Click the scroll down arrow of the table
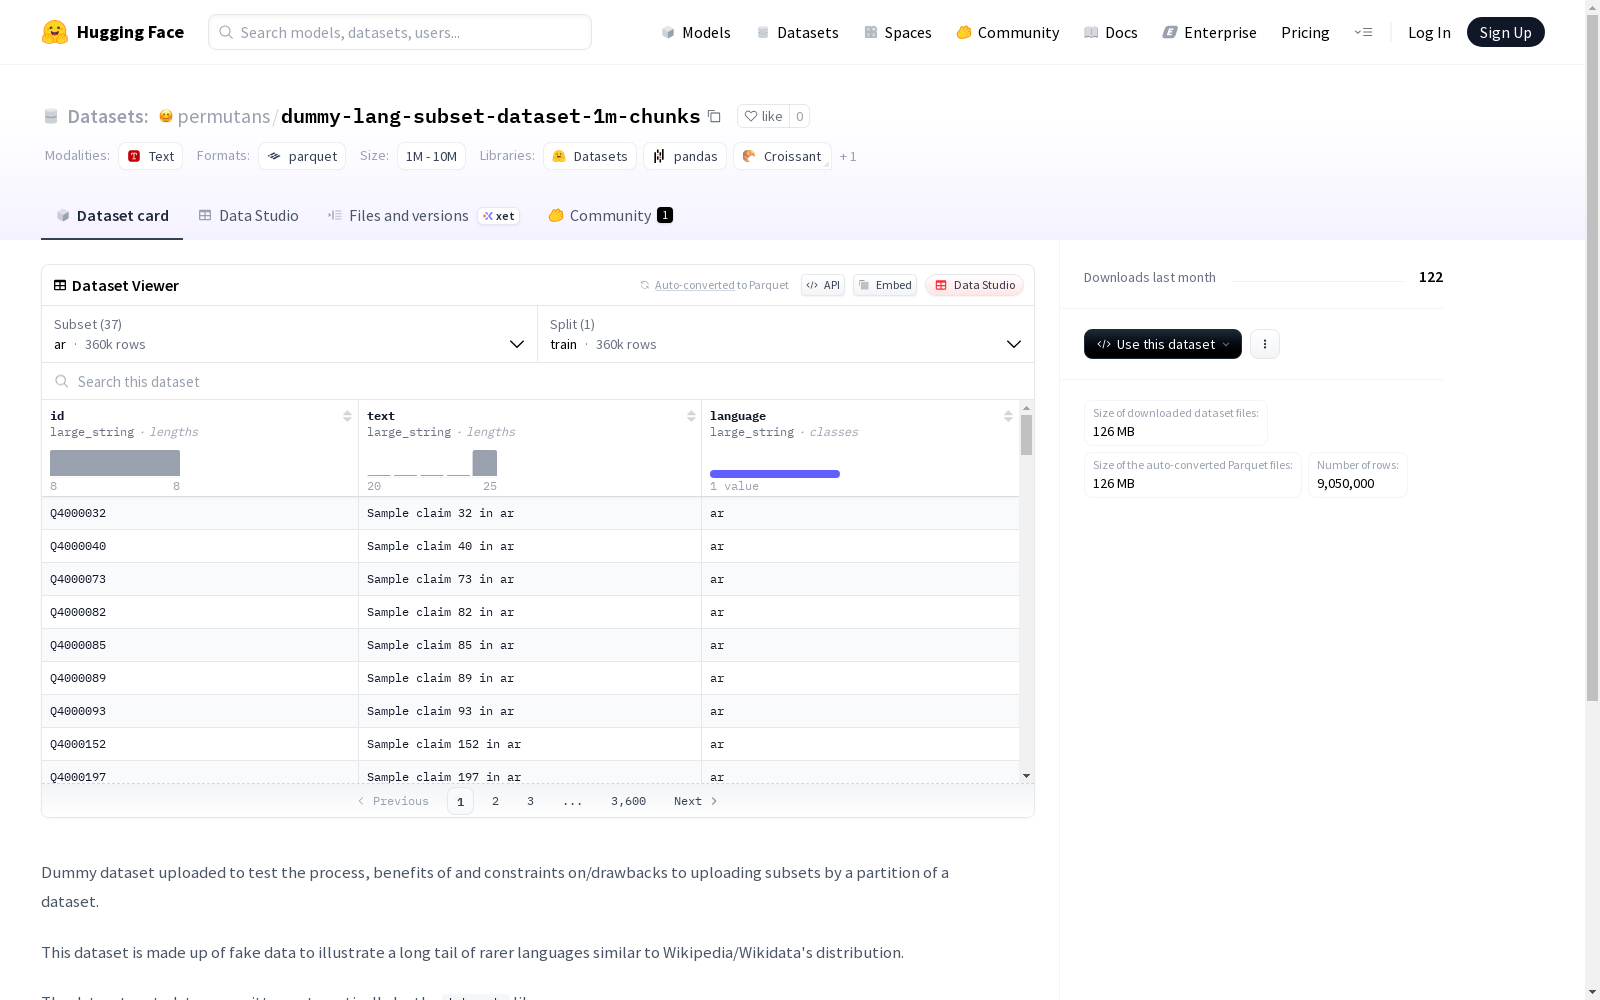Image resolution: width=1600 pixels, height=1000 pixels. 1026,776
